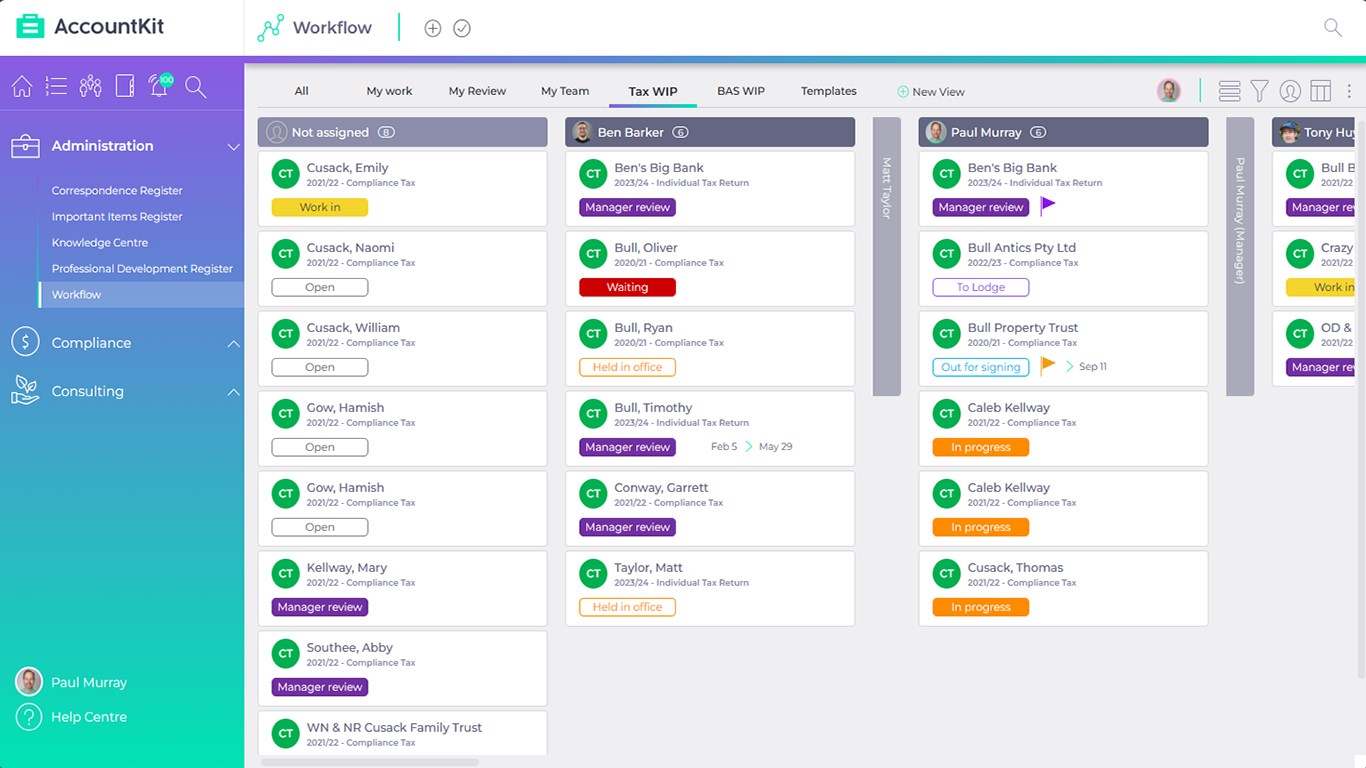Open Important Items Register link
Viewport: 1366px width, 768px height.
tap(117, 216)
